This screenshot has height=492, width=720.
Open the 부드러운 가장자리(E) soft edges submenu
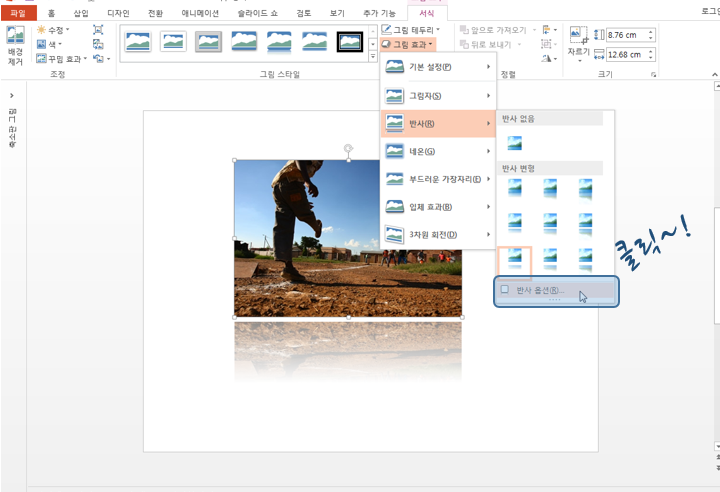[x=438, y=179]
